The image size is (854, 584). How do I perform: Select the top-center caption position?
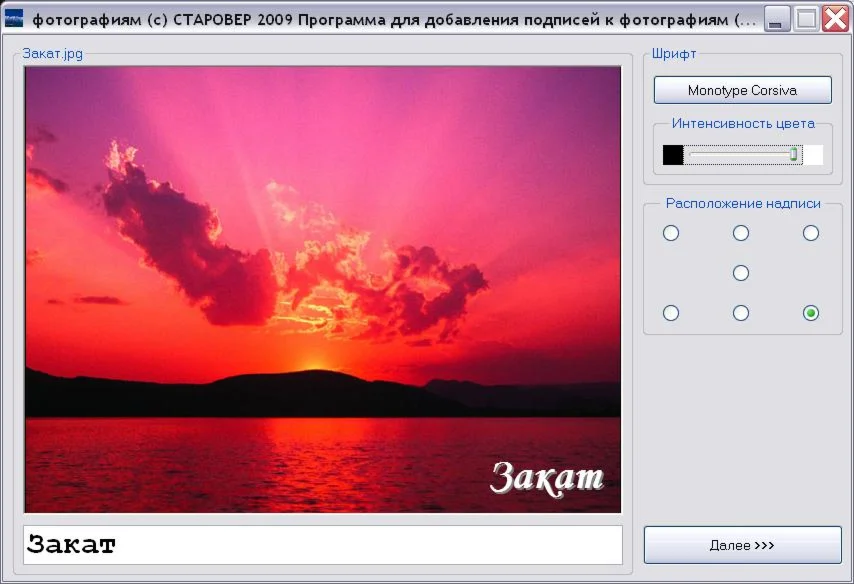click(x=741, y=233)
